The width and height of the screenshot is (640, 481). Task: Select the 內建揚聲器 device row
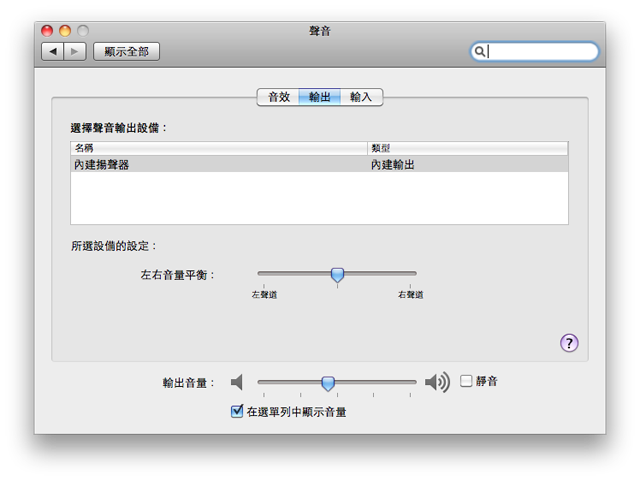[x=319, y=165]
